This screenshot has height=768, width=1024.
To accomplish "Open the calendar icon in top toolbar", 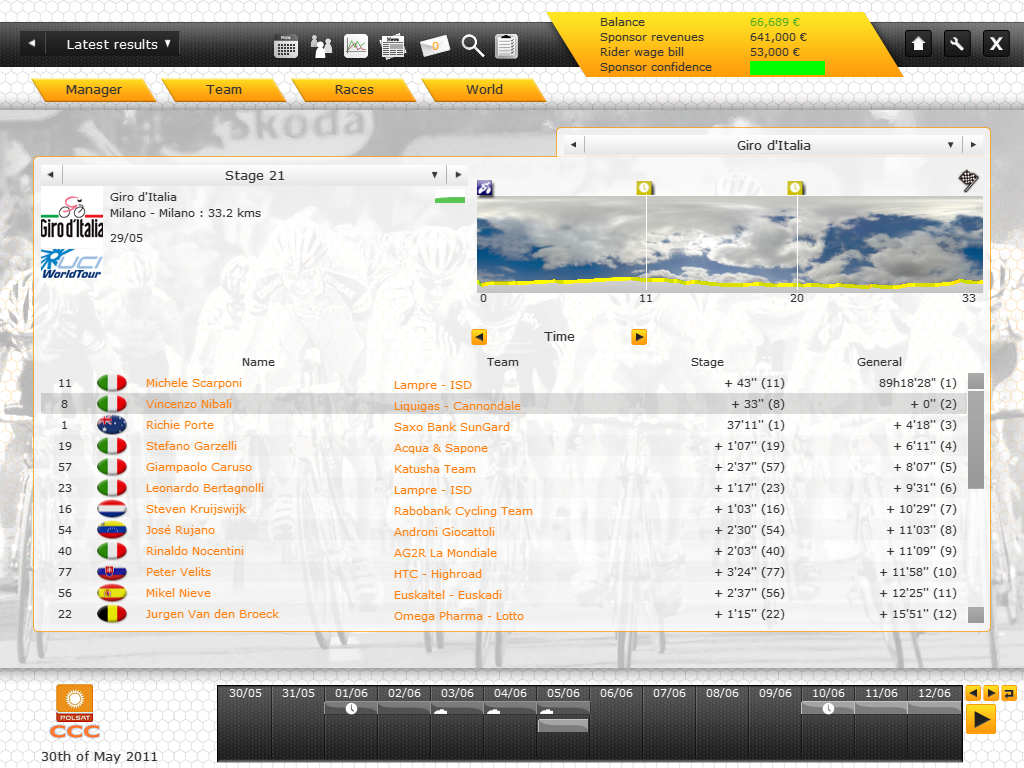I will pyautogui.click(x=286, y=46).
